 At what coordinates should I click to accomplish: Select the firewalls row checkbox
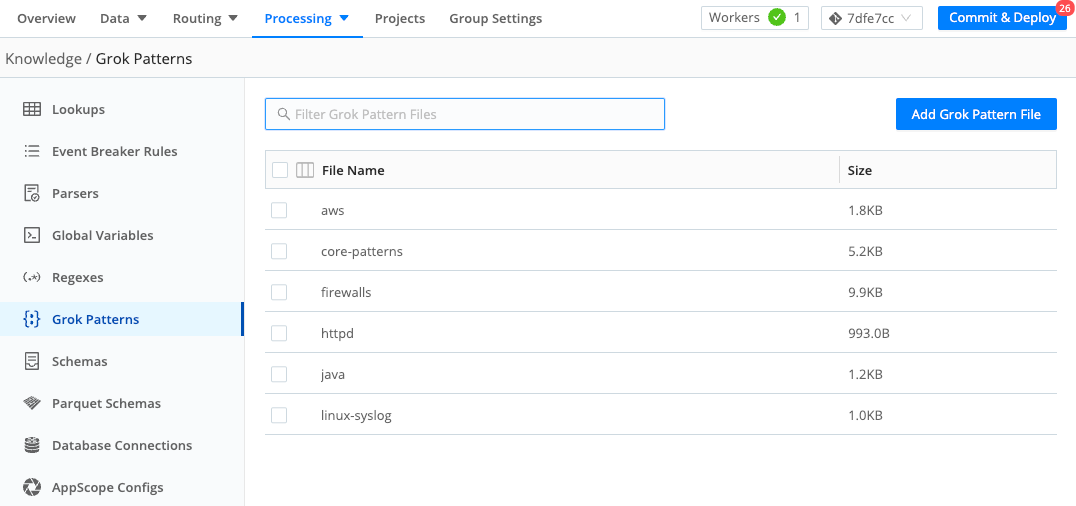pyautogui.click(x=279, y=292)
